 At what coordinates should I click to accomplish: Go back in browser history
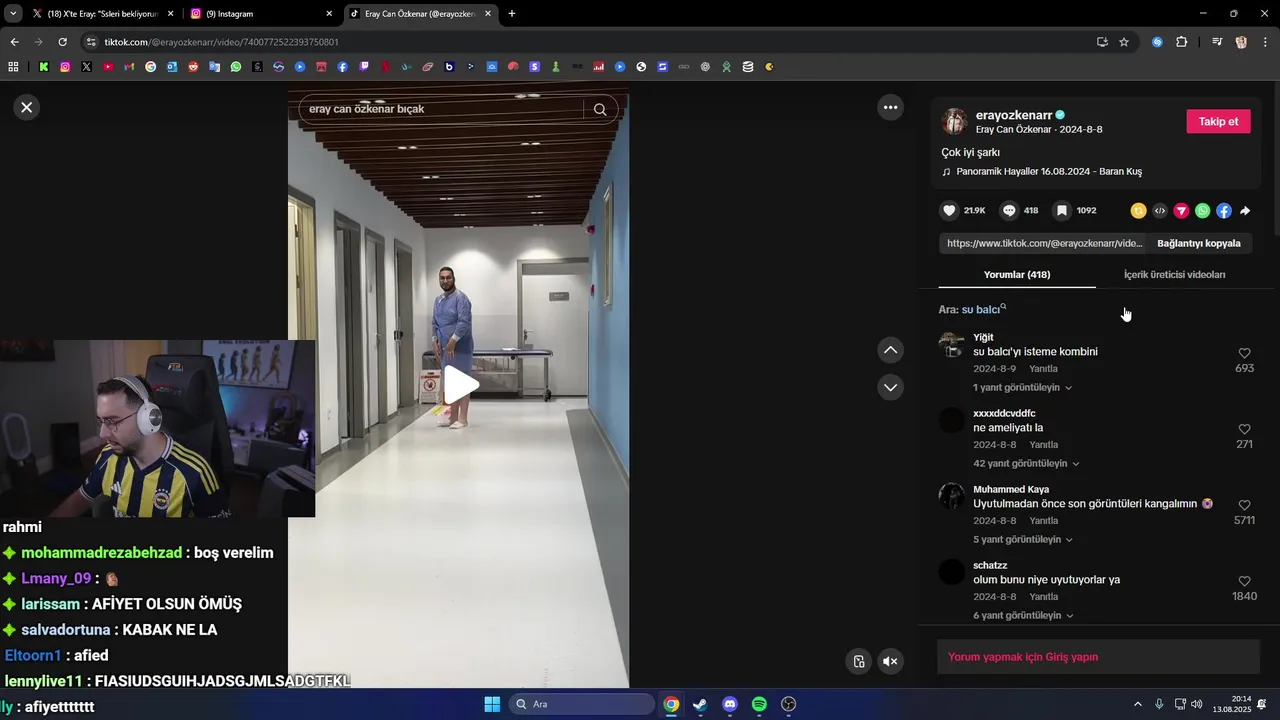14,42
